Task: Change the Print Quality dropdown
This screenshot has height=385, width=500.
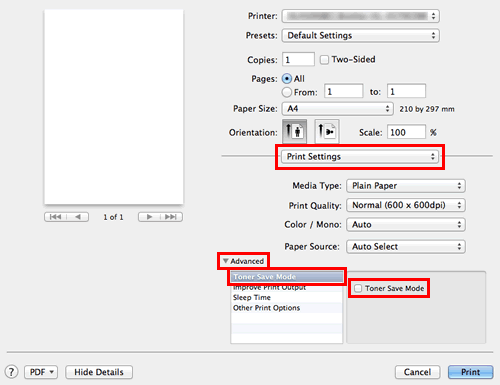Action: pos(406,205)
